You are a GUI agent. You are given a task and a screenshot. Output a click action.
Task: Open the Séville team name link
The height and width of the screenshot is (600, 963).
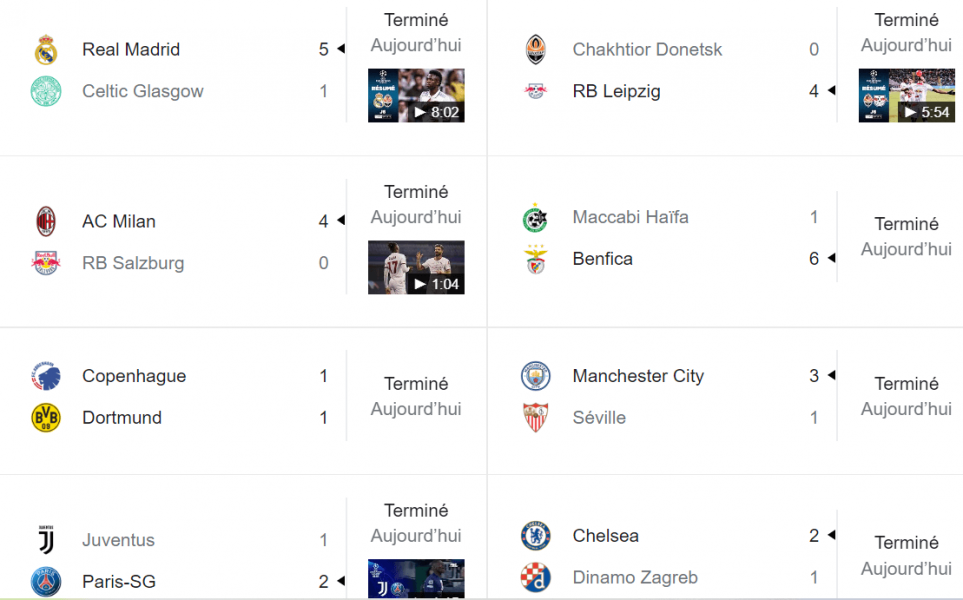pyautogui.click(x=599, y=418)
